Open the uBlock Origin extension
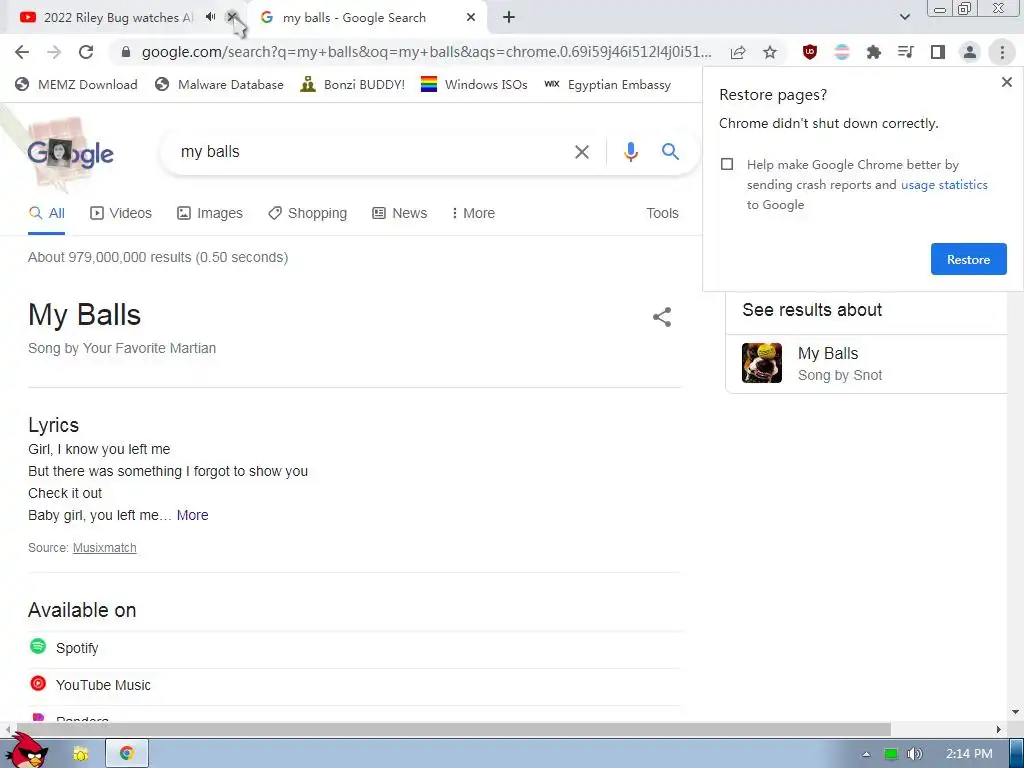The image size is (1024, 768). pyautogui.click(x=810, y=52)
